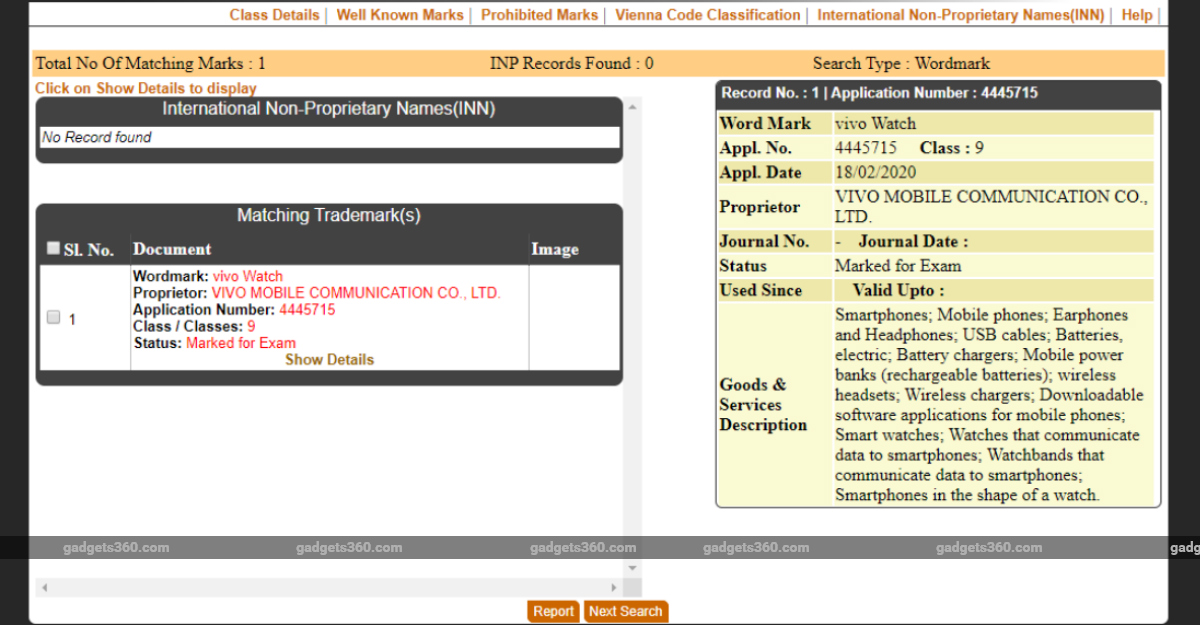Go to Prohibited Marks

point(539,15)
